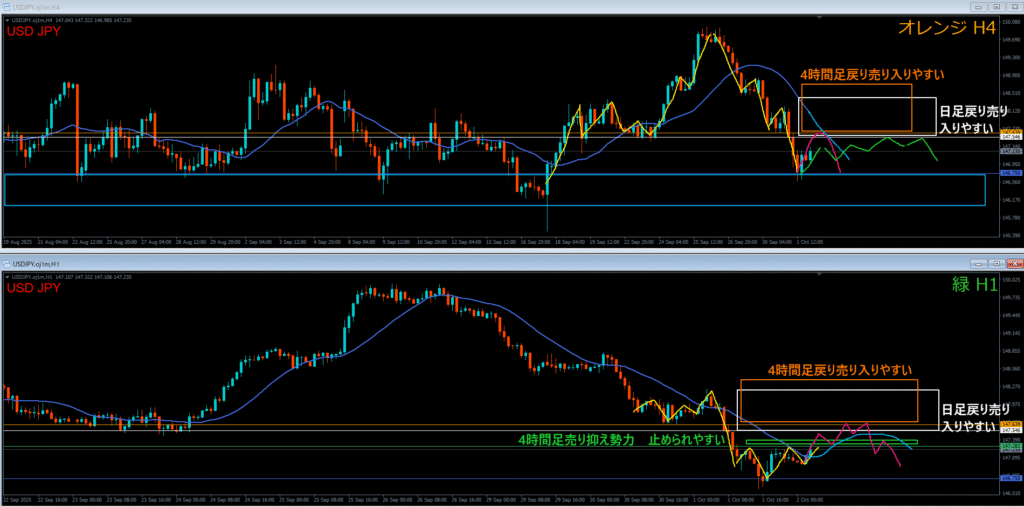1024x507 pixels.
Task: Minimize the USDJPY H1 chart window
Action: click(x=978, y=263)
